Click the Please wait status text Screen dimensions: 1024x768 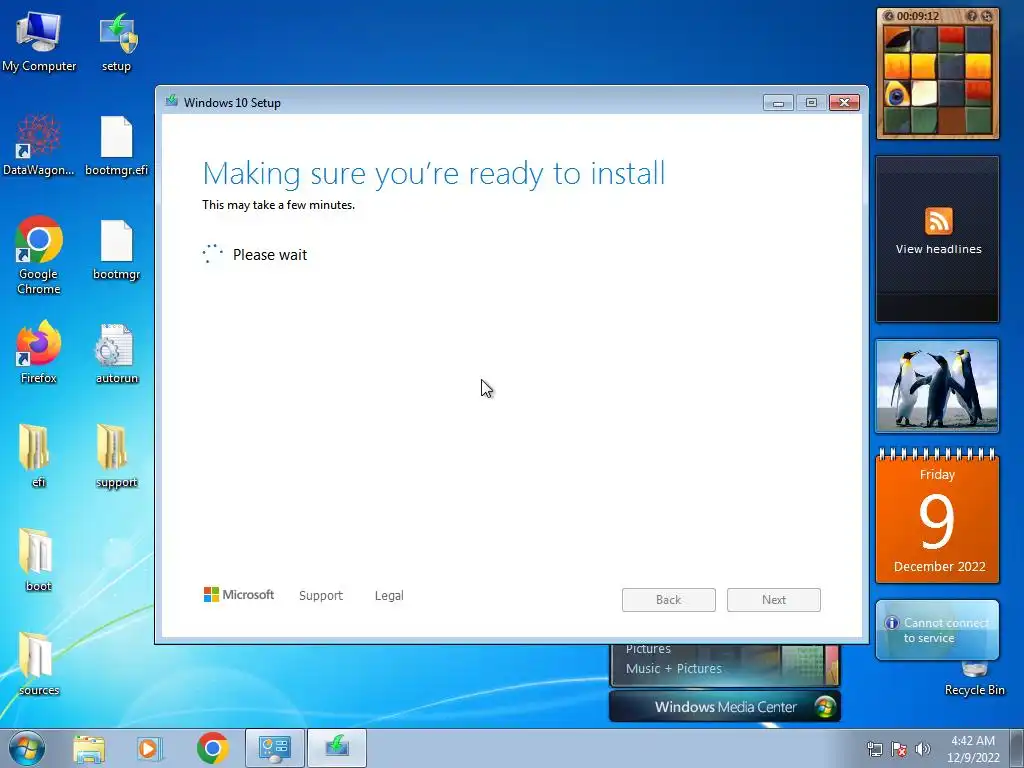click(270, 255)
